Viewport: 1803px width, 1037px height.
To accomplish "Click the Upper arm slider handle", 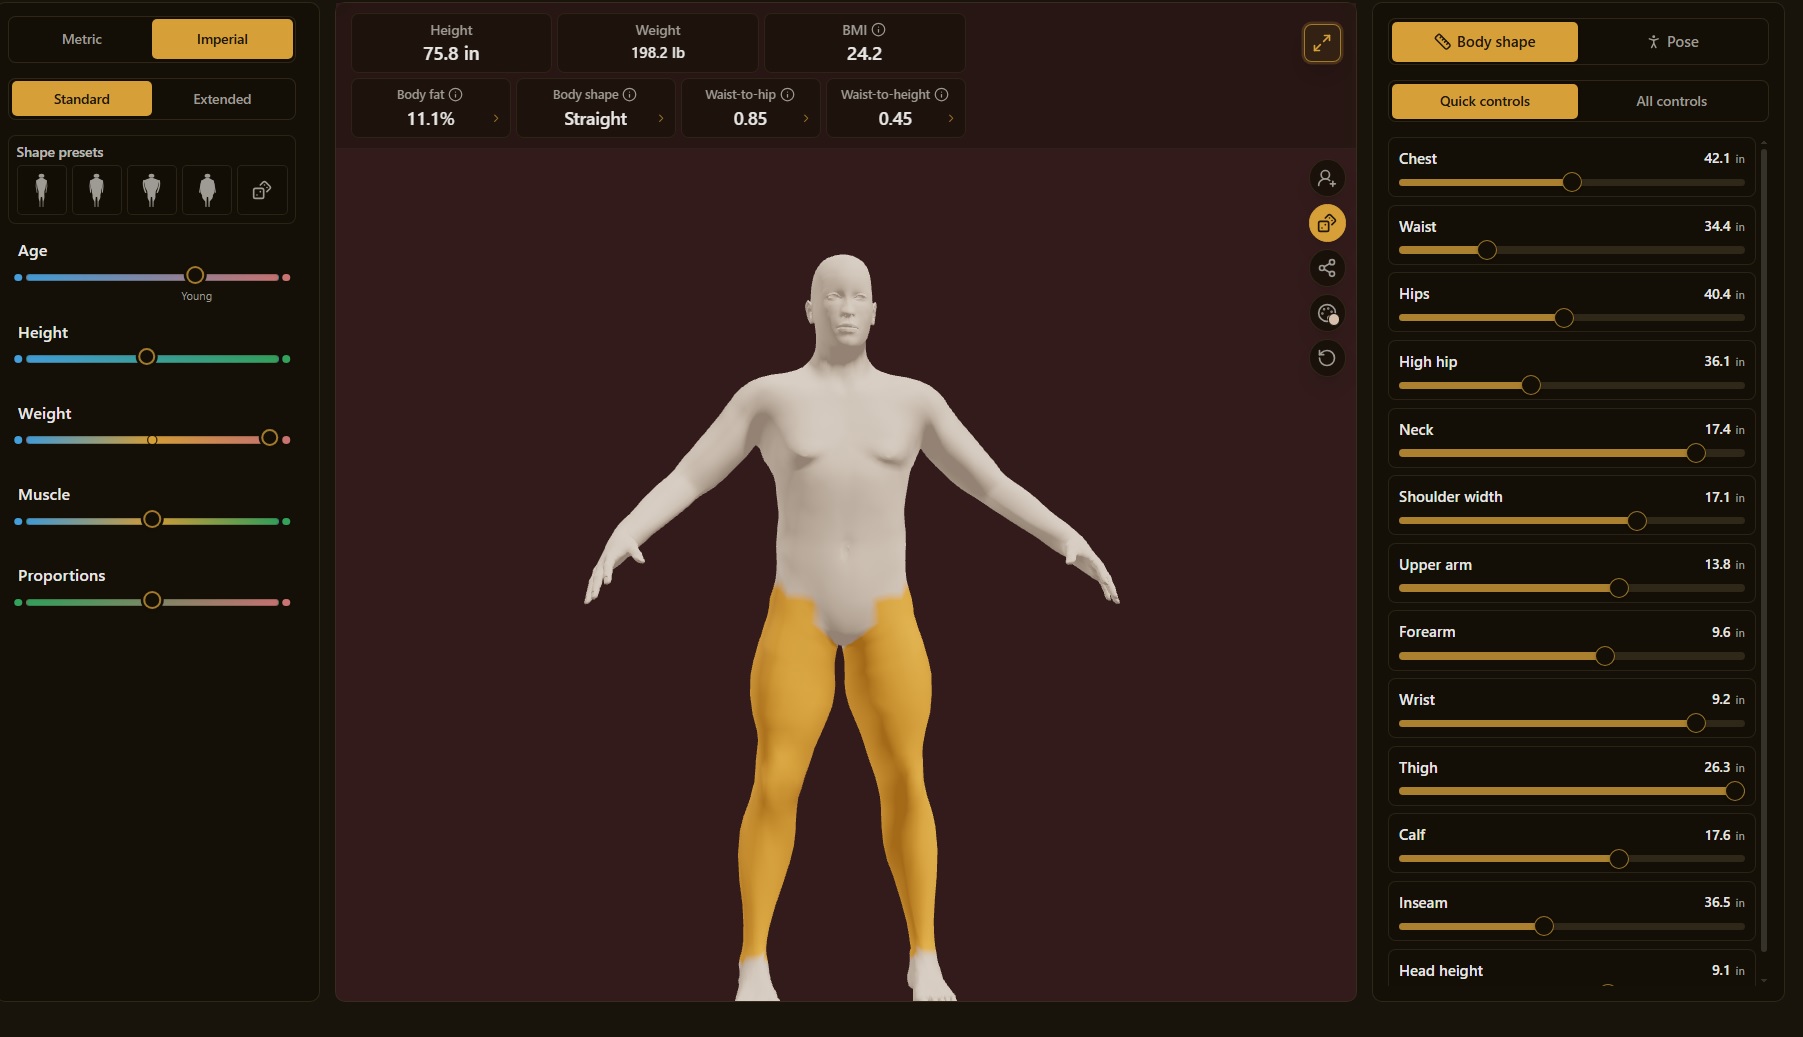I will click(x=1619, y=588).
